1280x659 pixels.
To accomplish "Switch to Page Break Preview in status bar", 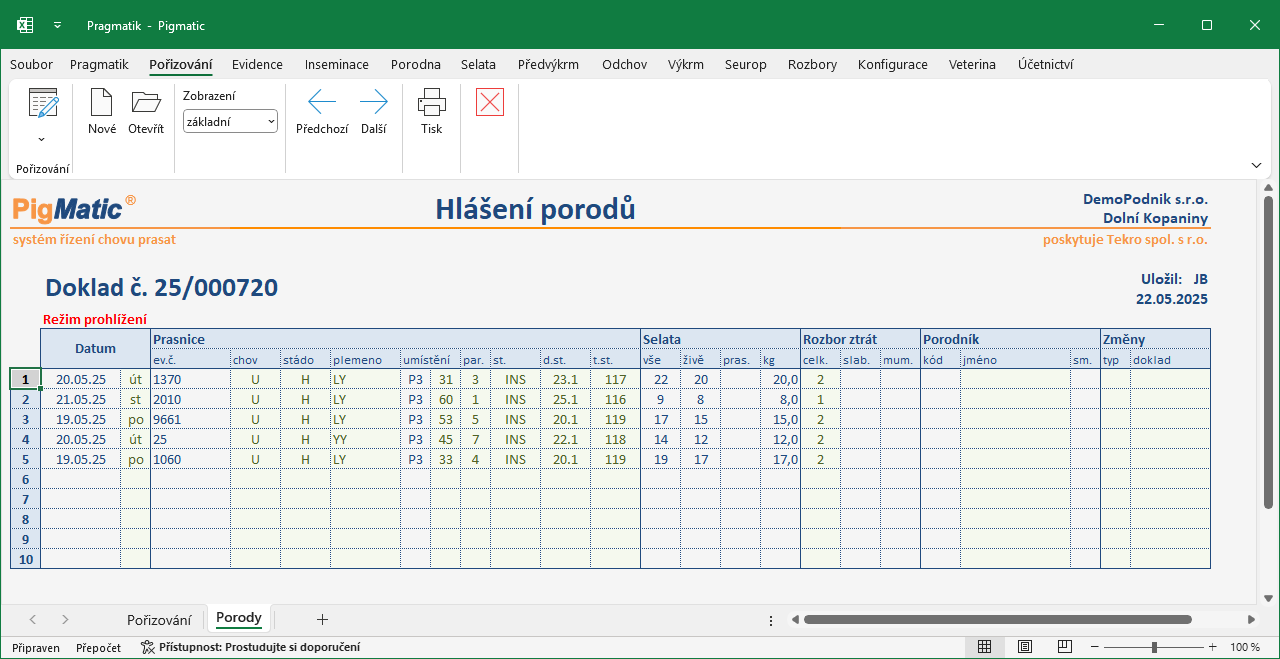I will [1065, 647].
